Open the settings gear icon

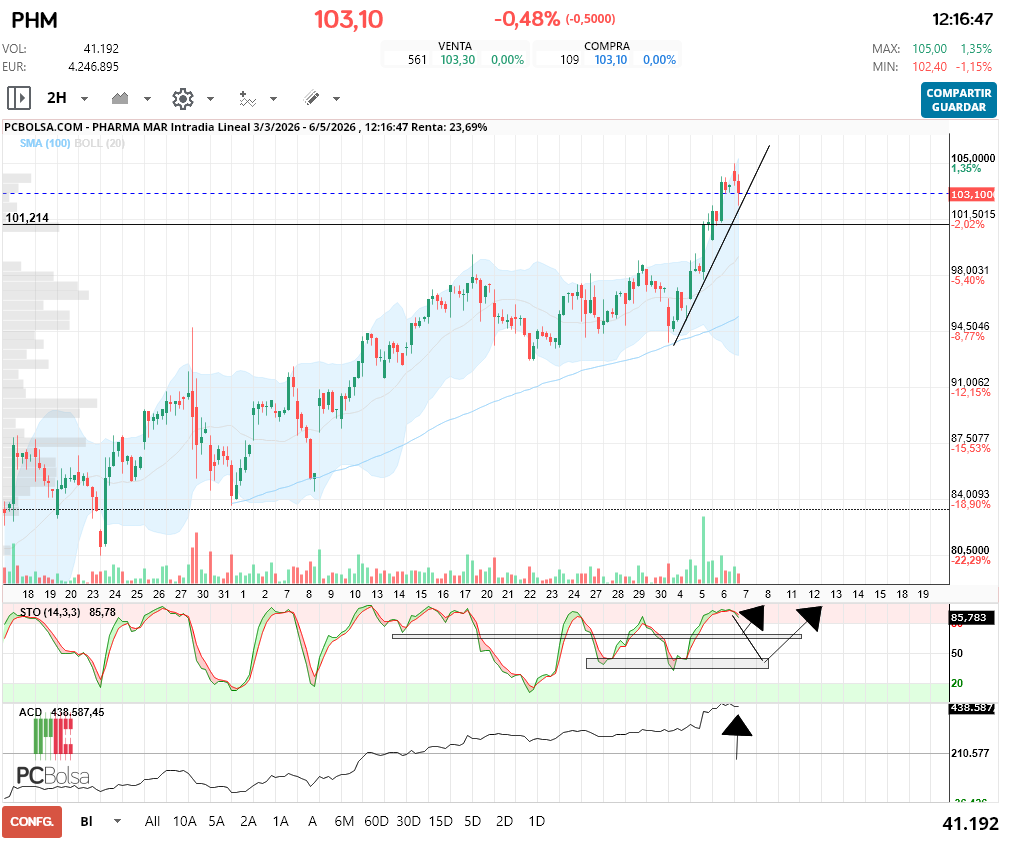[x=183, y=98]
